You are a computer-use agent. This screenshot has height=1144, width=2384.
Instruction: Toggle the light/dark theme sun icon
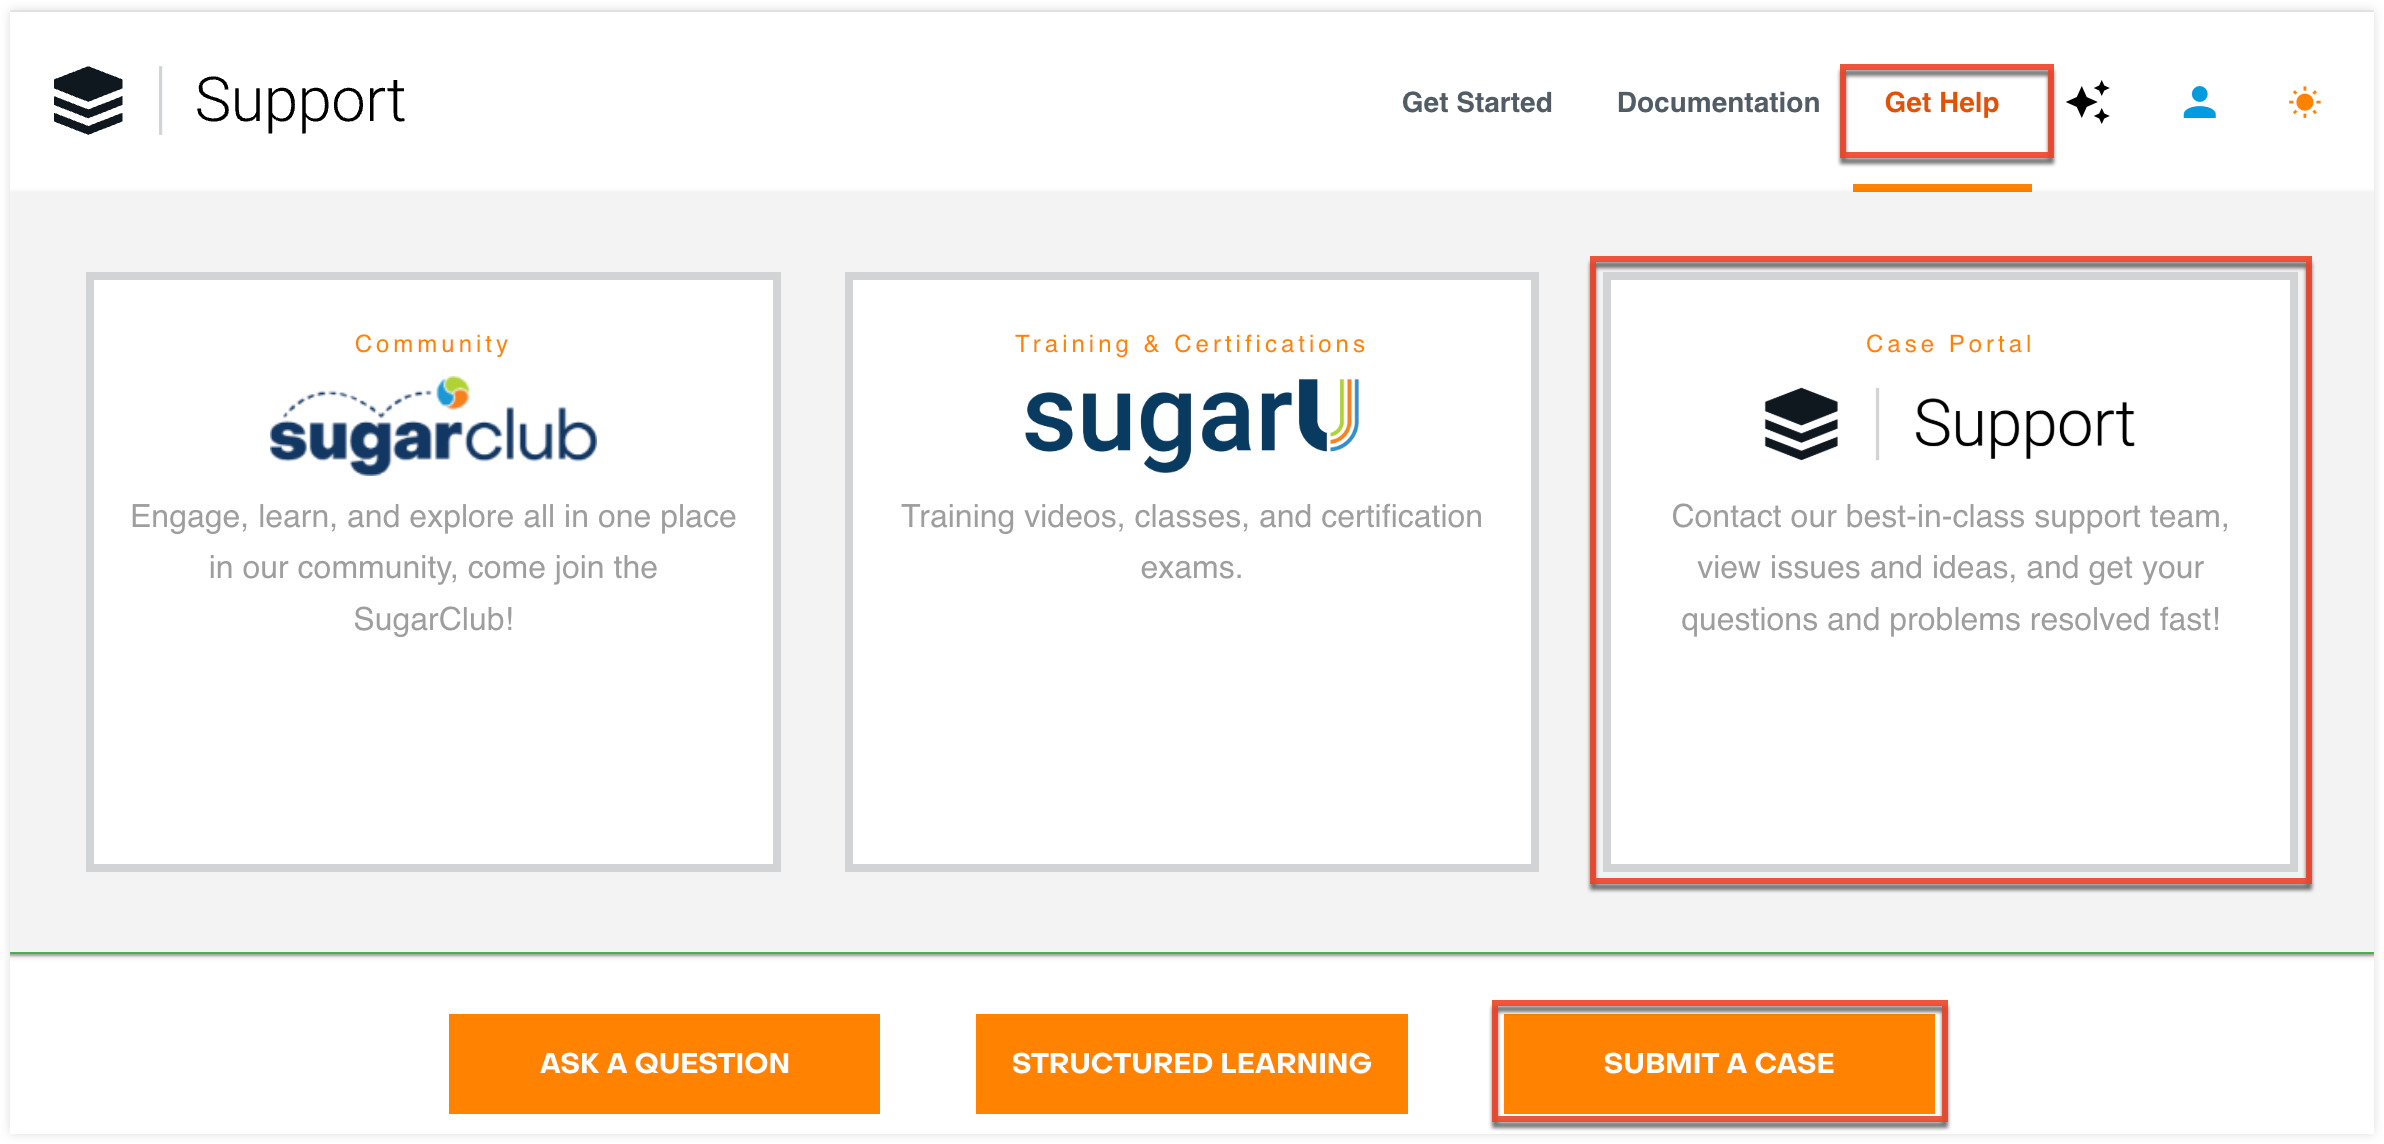point(2305,101)
